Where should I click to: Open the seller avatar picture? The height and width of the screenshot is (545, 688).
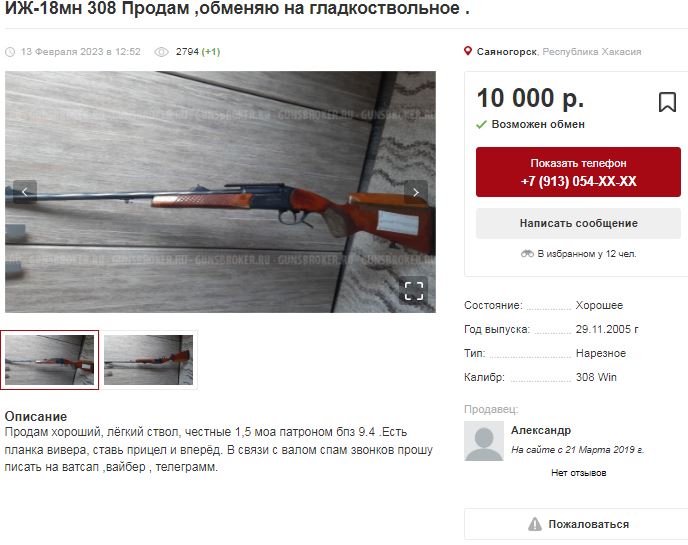[484, 441]
